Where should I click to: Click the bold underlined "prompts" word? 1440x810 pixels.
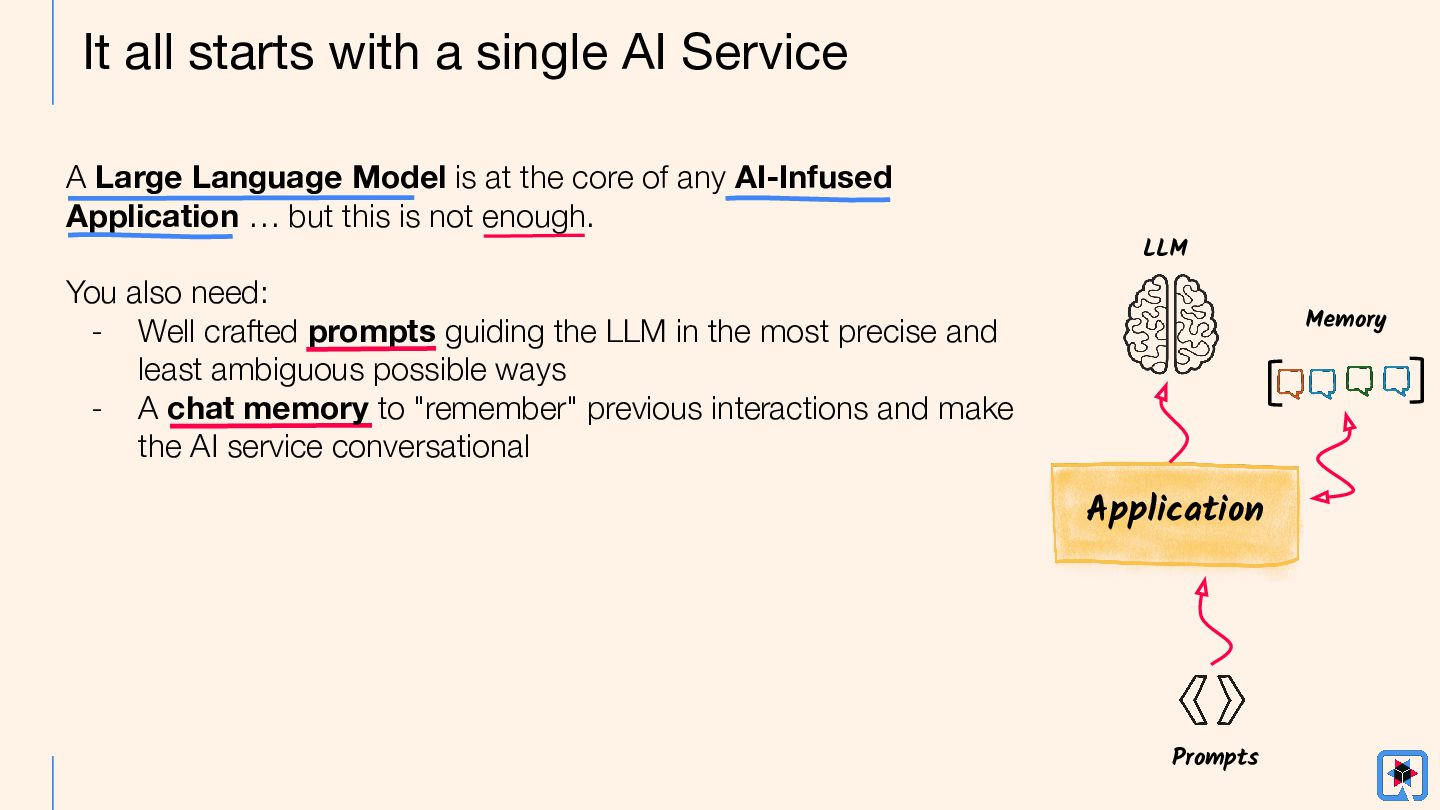(x=371, y=331)
